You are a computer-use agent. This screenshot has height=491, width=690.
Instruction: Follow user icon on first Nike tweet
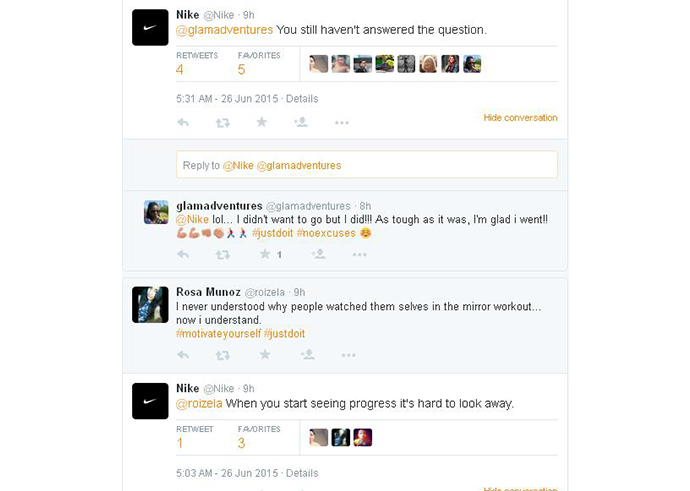click(x=300, y=122)
